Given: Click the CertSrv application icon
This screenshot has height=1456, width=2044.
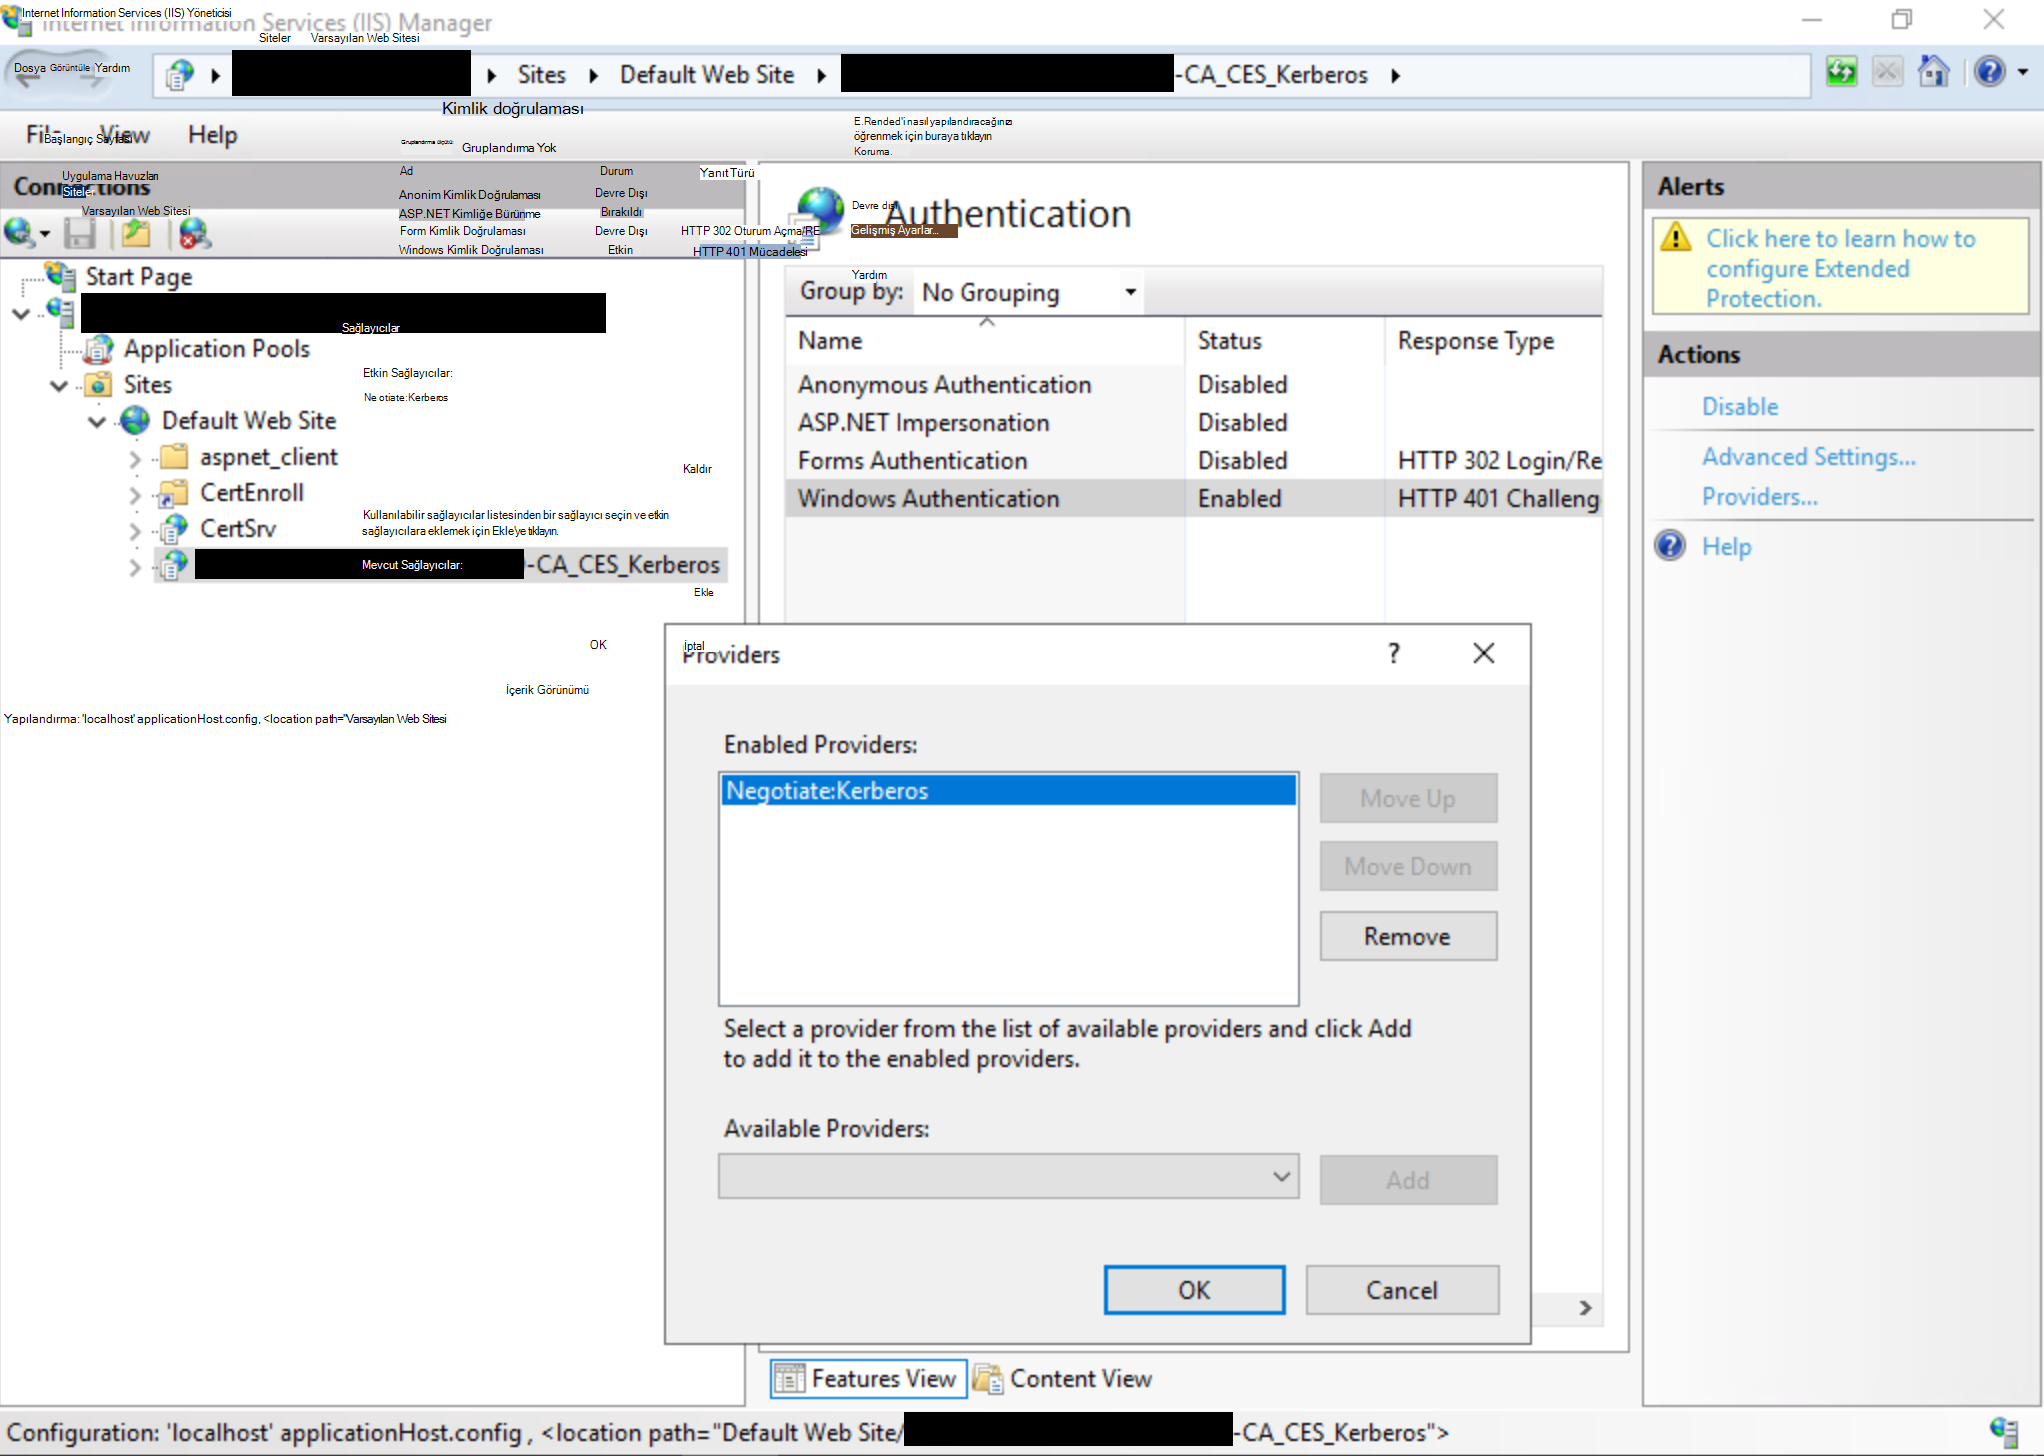Looking at the screenshot, I should 174,529.
